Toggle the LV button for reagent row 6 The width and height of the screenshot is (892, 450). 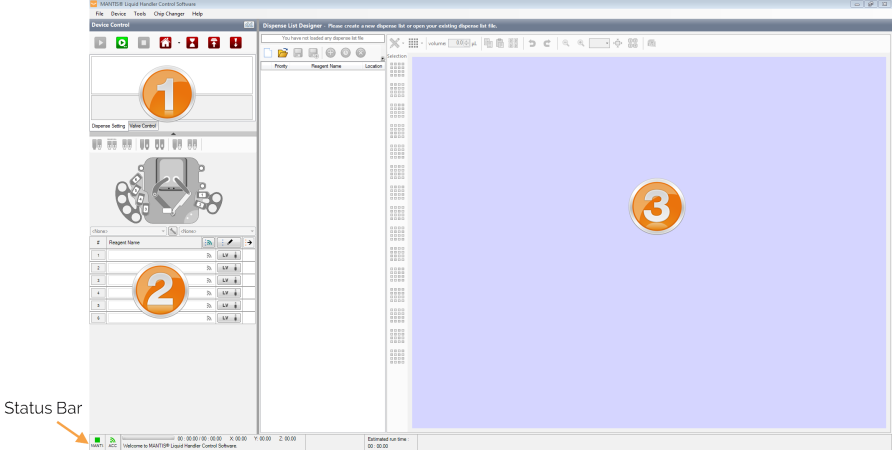point(225,318)
